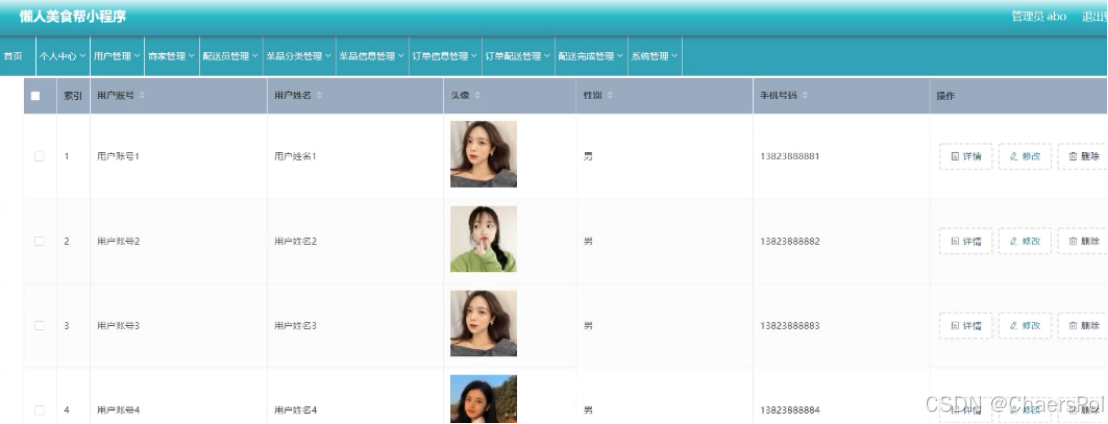The height and width of the screenshot is (424, 1108).
Task: Click 修改 for 用户账号1
Action: pyautogui.click(x=1025, y=156)
